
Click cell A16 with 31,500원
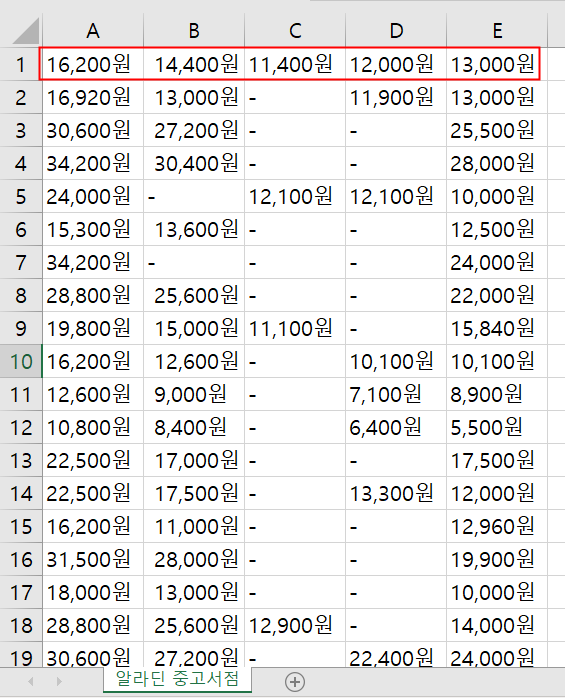tap(93, 559)
